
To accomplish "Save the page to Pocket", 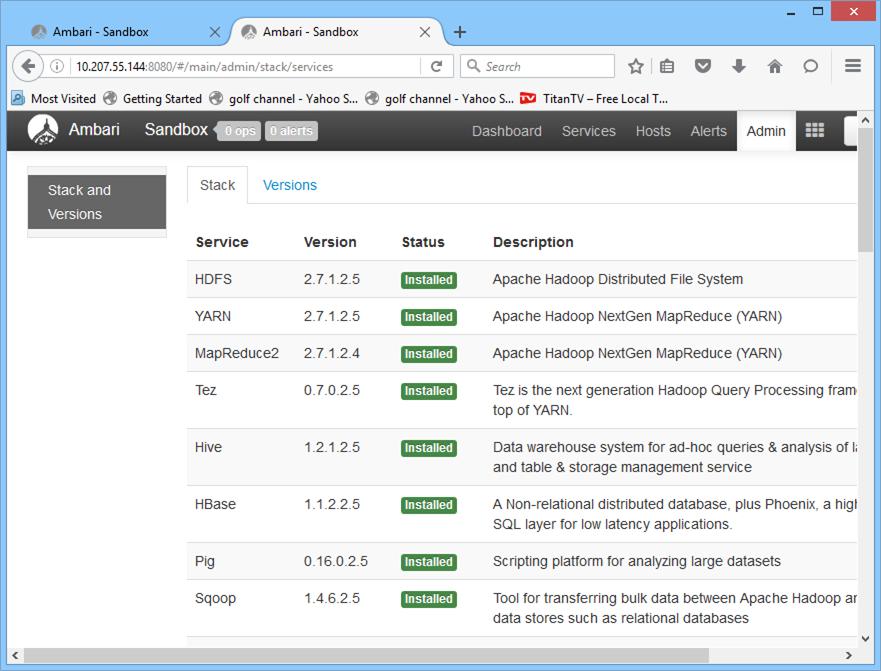I will (703, 66).
